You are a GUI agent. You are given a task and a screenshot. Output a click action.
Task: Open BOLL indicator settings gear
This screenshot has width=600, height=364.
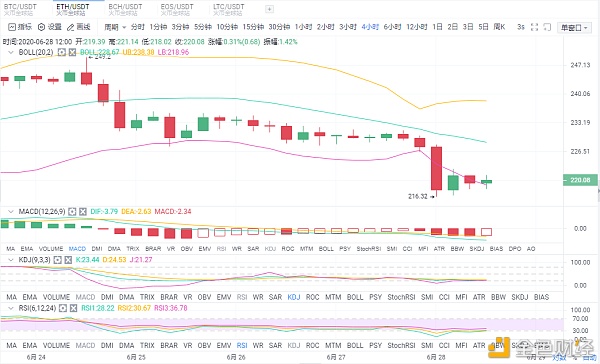click(x=62, y=52)
